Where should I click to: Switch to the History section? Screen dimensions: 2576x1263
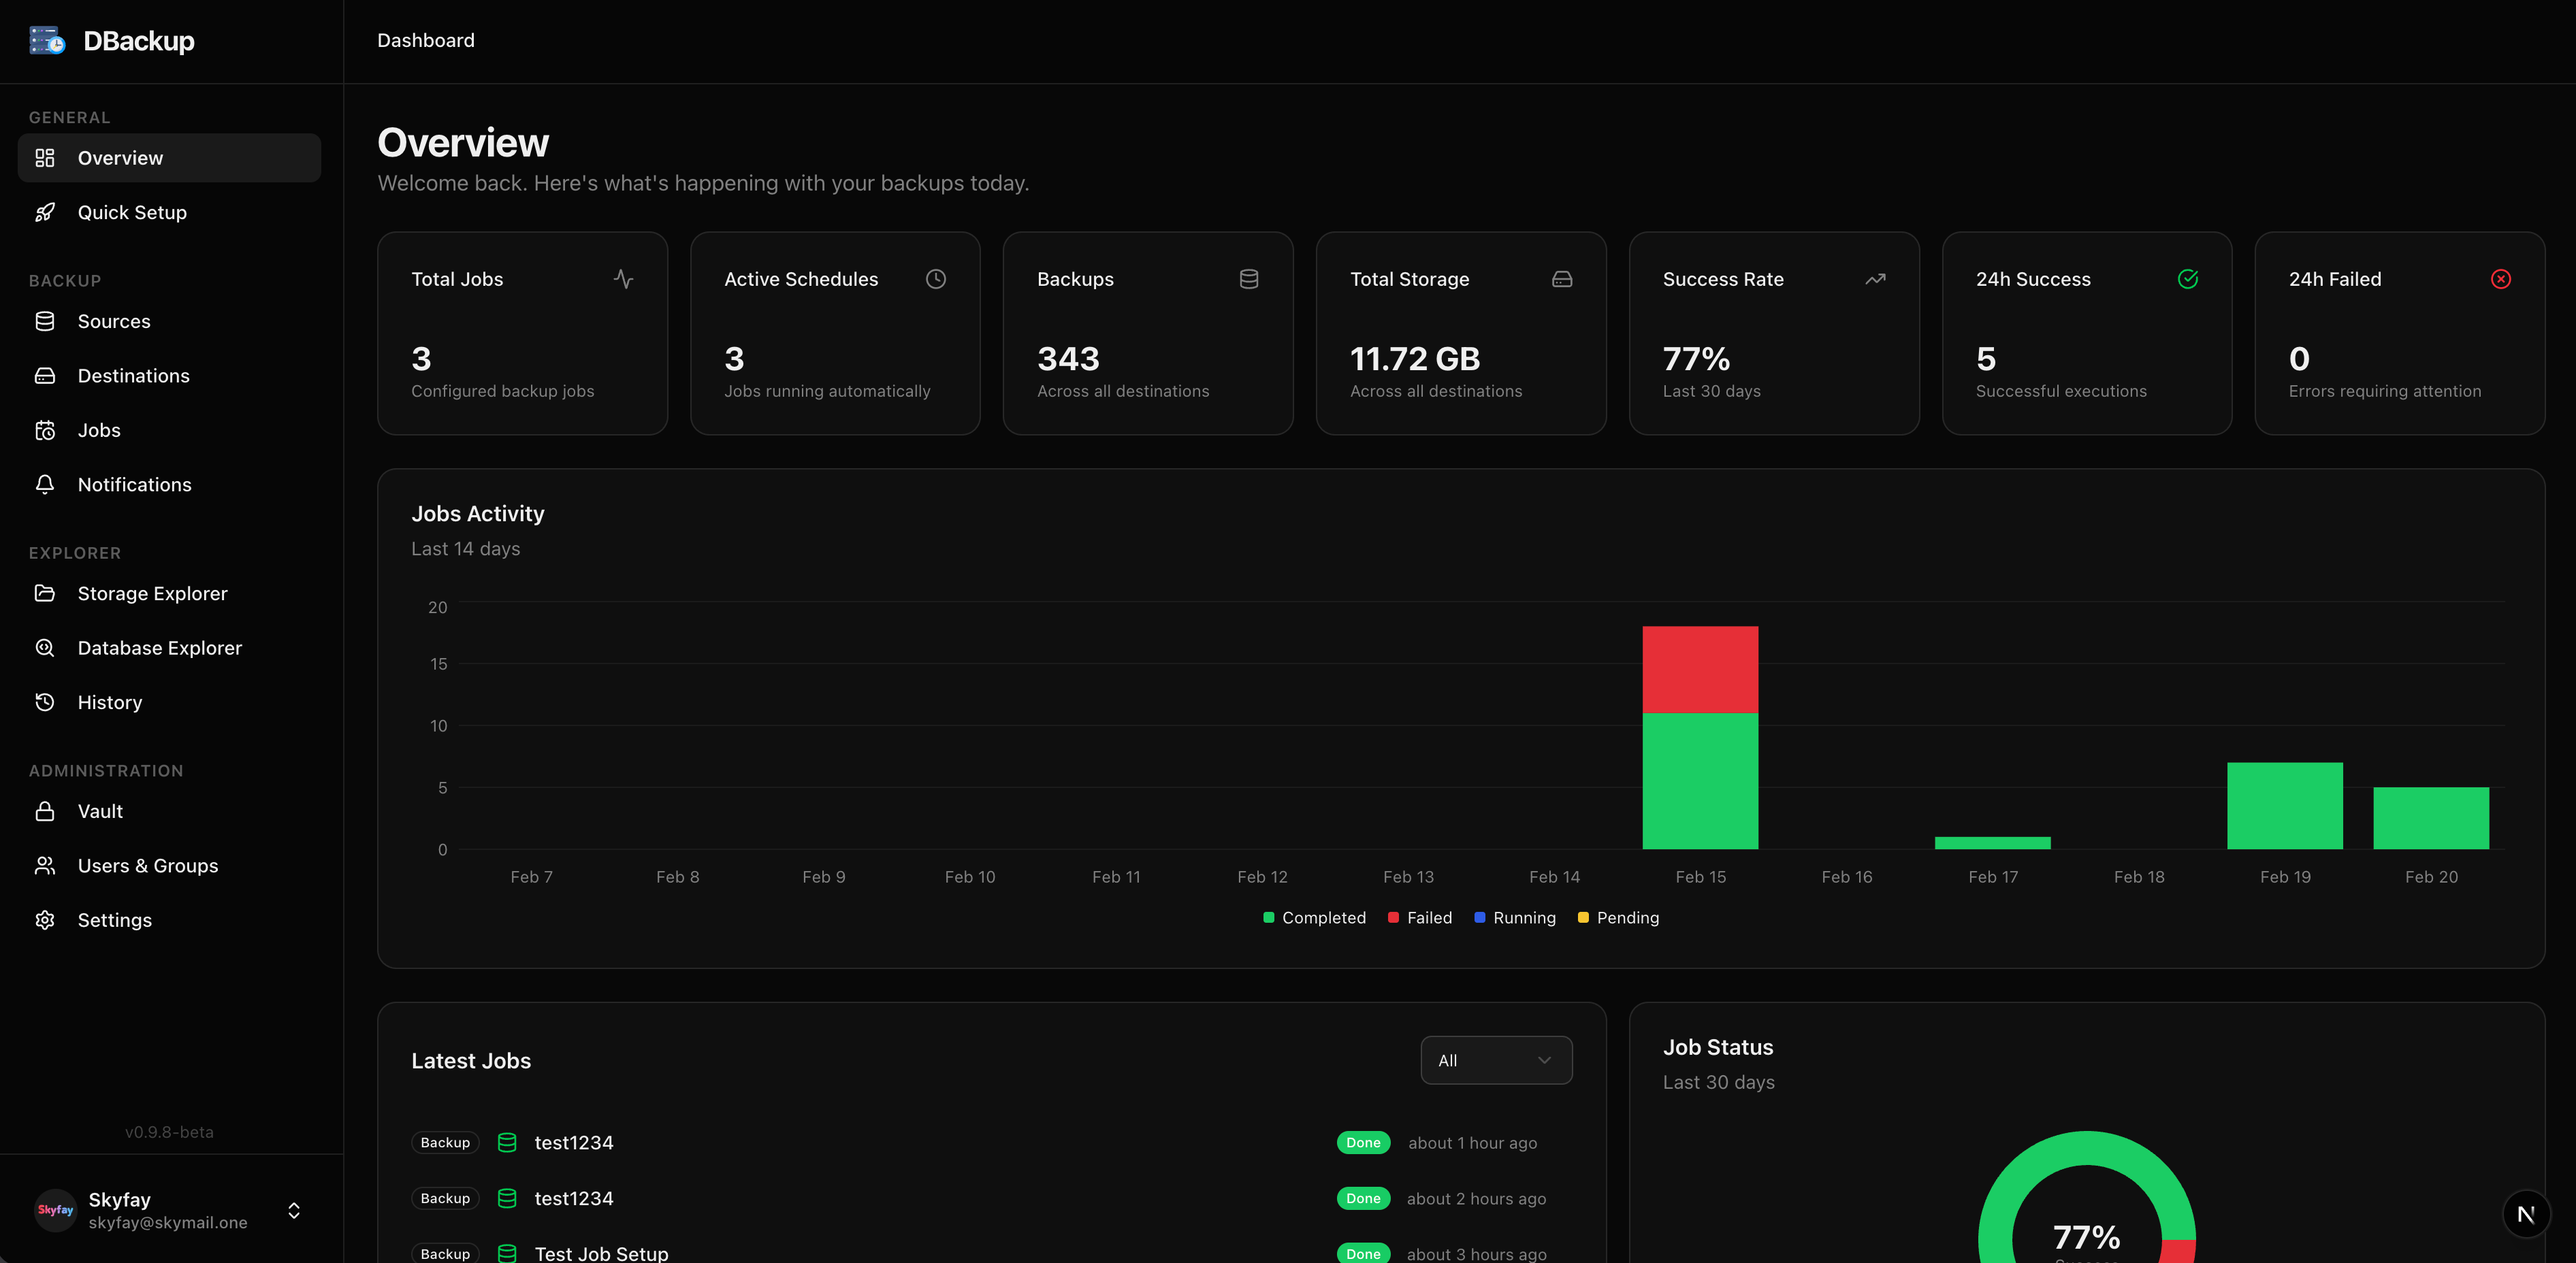pos(110,702)
